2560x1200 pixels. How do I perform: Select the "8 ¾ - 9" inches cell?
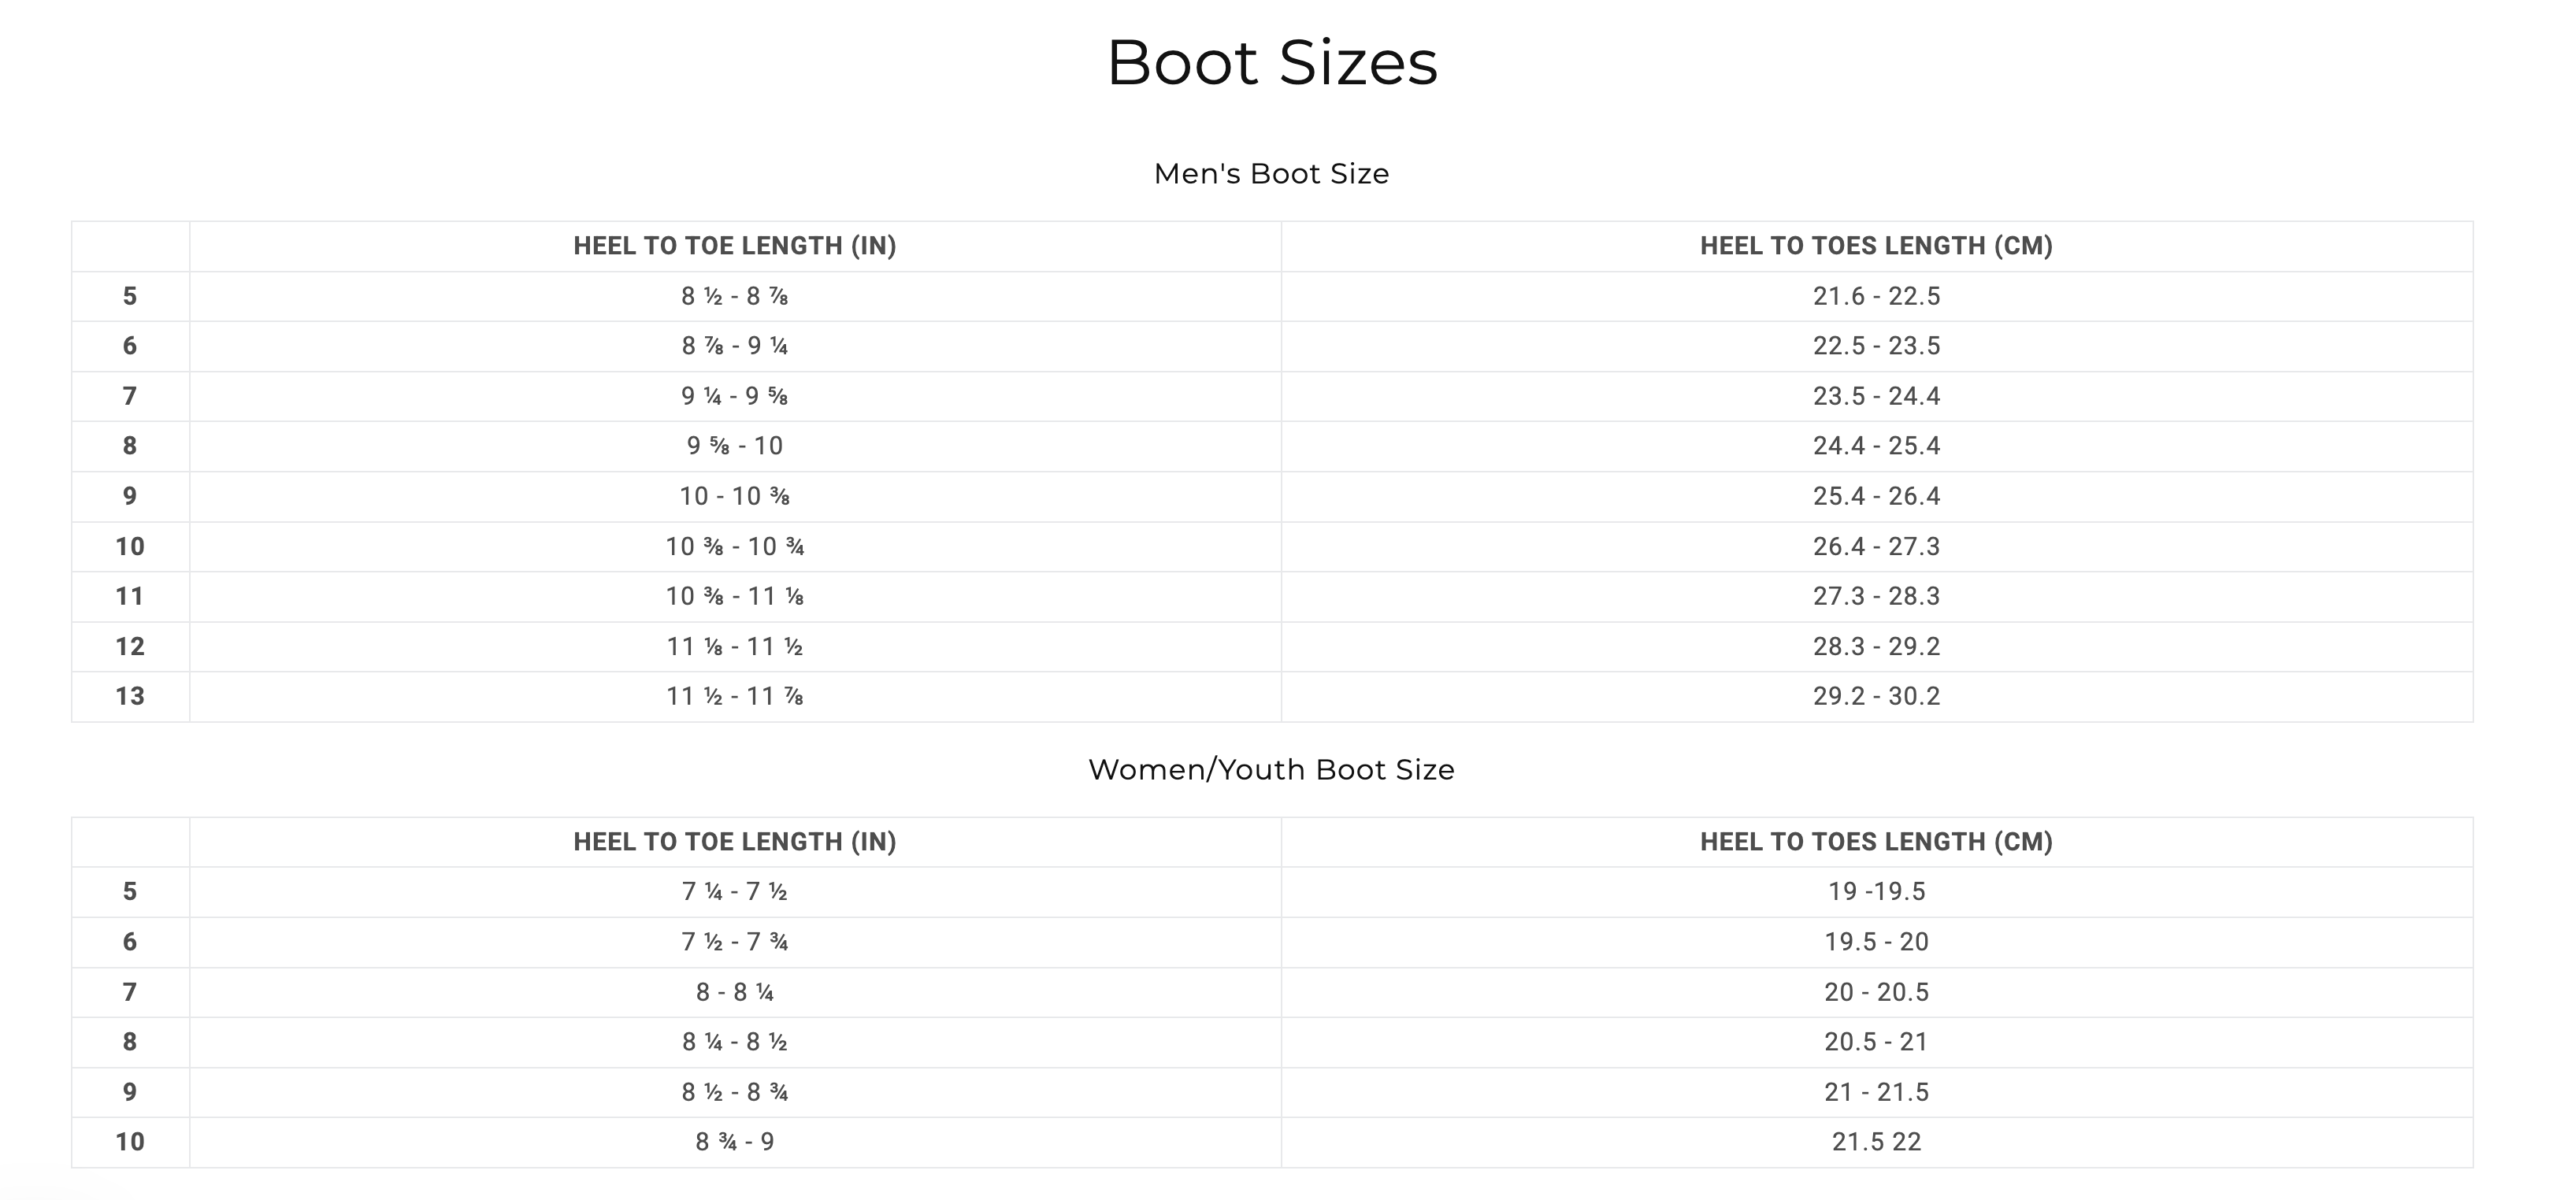click(x=734, y=1142)
